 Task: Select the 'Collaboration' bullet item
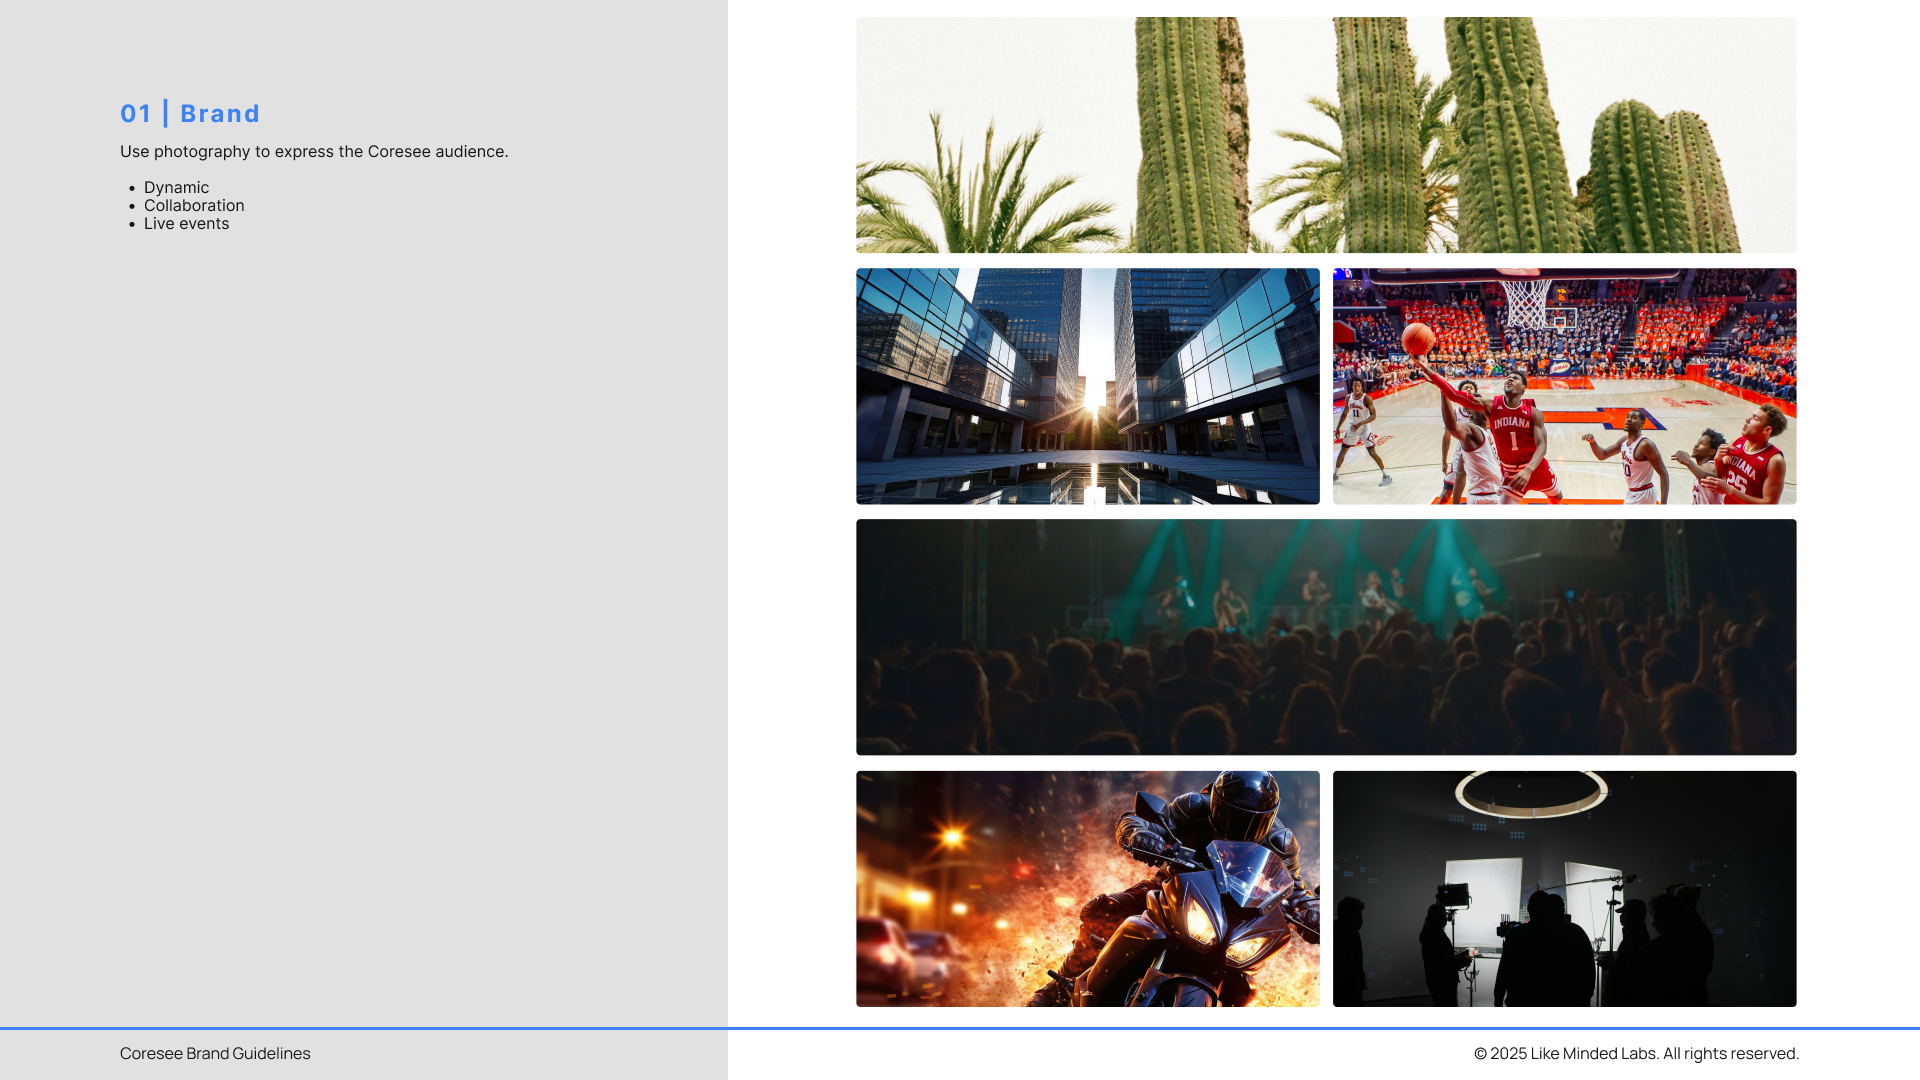pos(194,206)
